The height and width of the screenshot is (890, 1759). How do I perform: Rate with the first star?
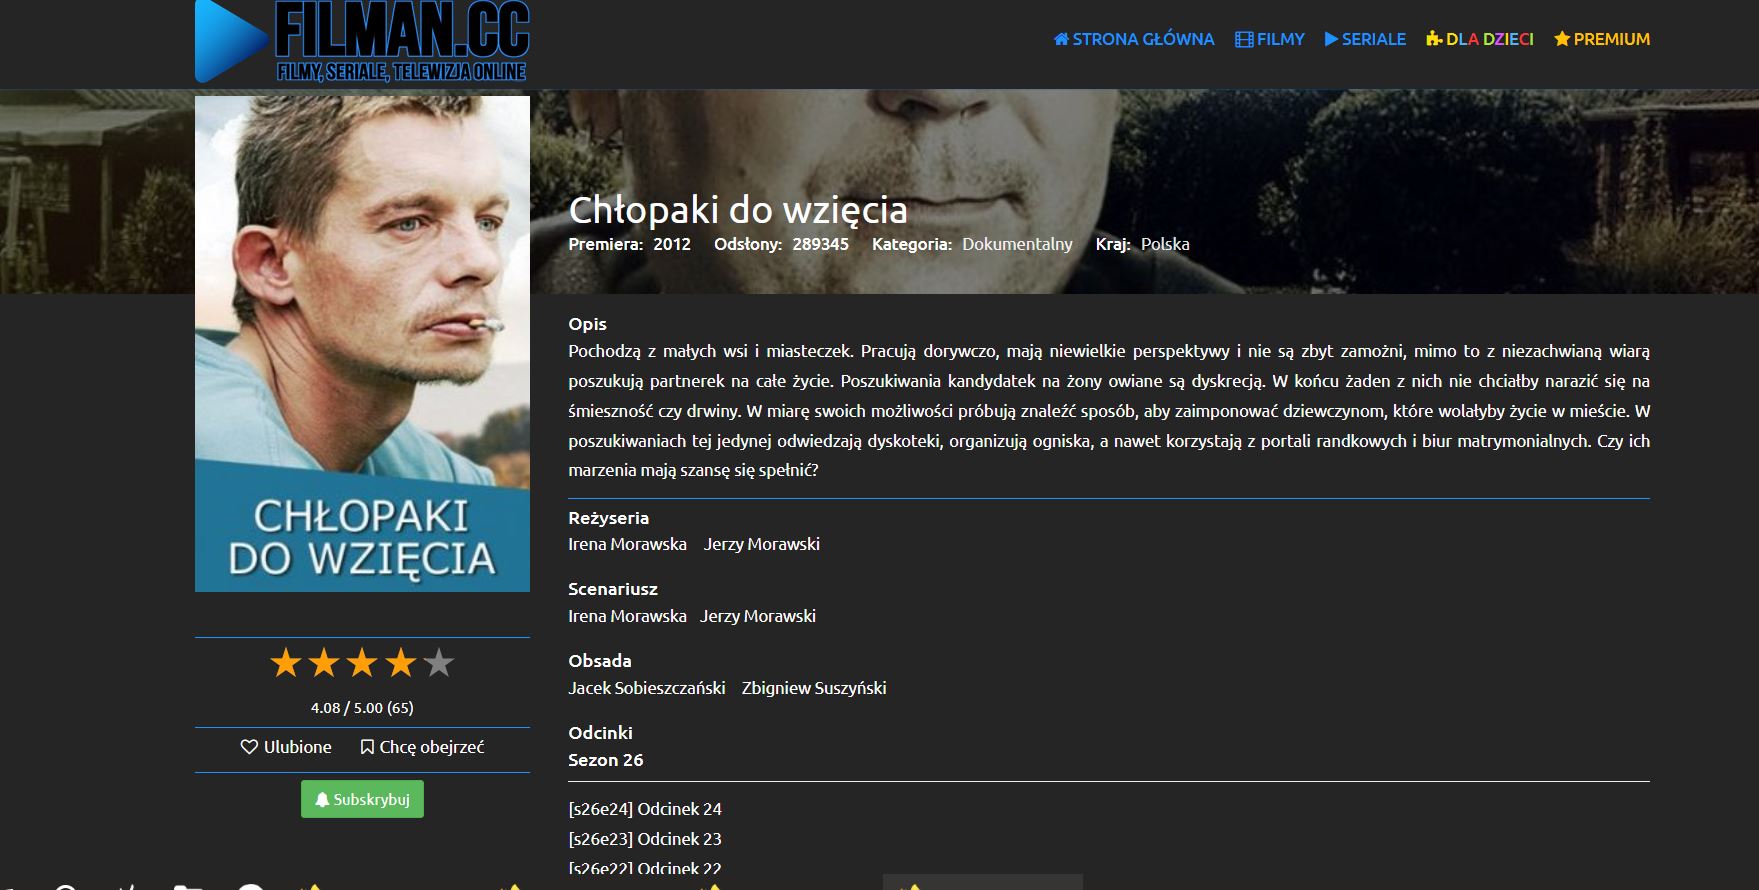[x=286, y=662]
